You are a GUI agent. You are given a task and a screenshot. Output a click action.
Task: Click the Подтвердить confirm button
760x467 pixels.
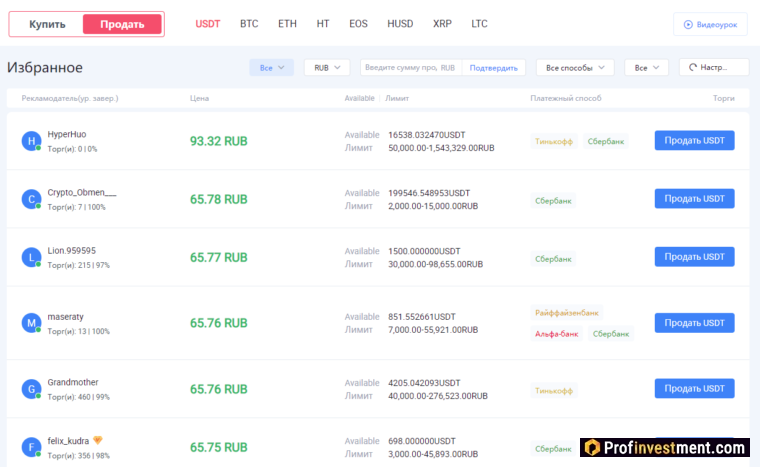[x=493, y=67]
